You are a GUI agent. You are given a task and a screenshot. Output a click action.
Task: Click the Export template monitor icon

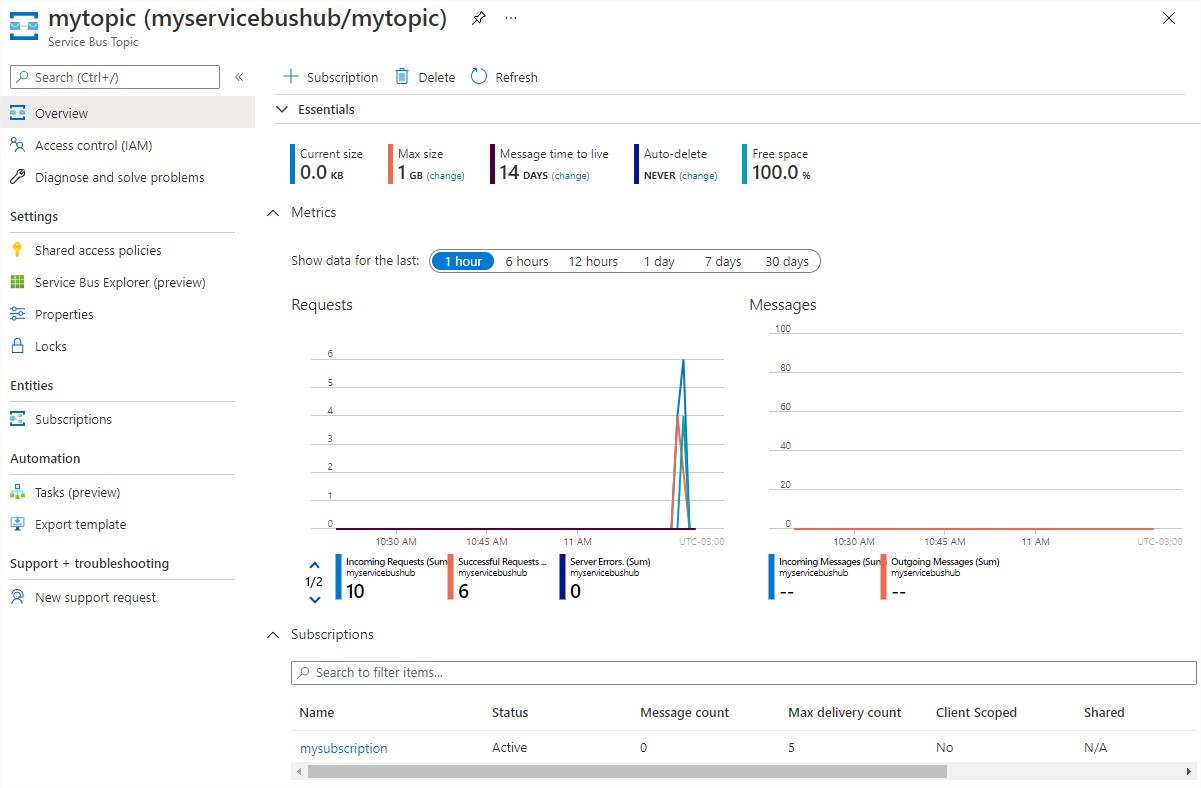pyautogui.click(x=17, y=524)
